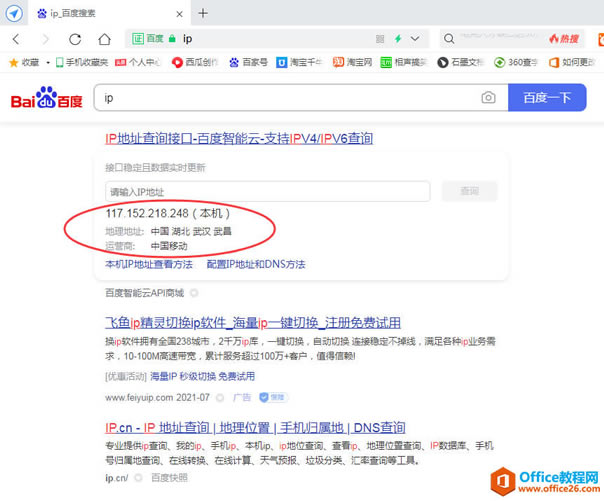Screen dimensions: 604x501
Task: Select the 中国移动 carrier text
Action: 169,246
